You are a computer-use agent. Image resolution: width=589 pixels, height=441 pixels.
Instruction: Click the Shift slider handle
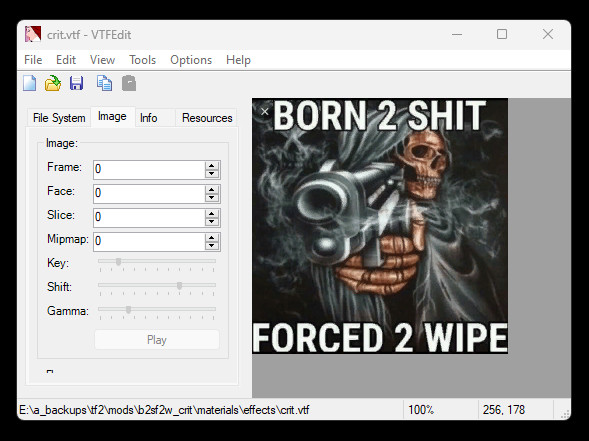180,285
